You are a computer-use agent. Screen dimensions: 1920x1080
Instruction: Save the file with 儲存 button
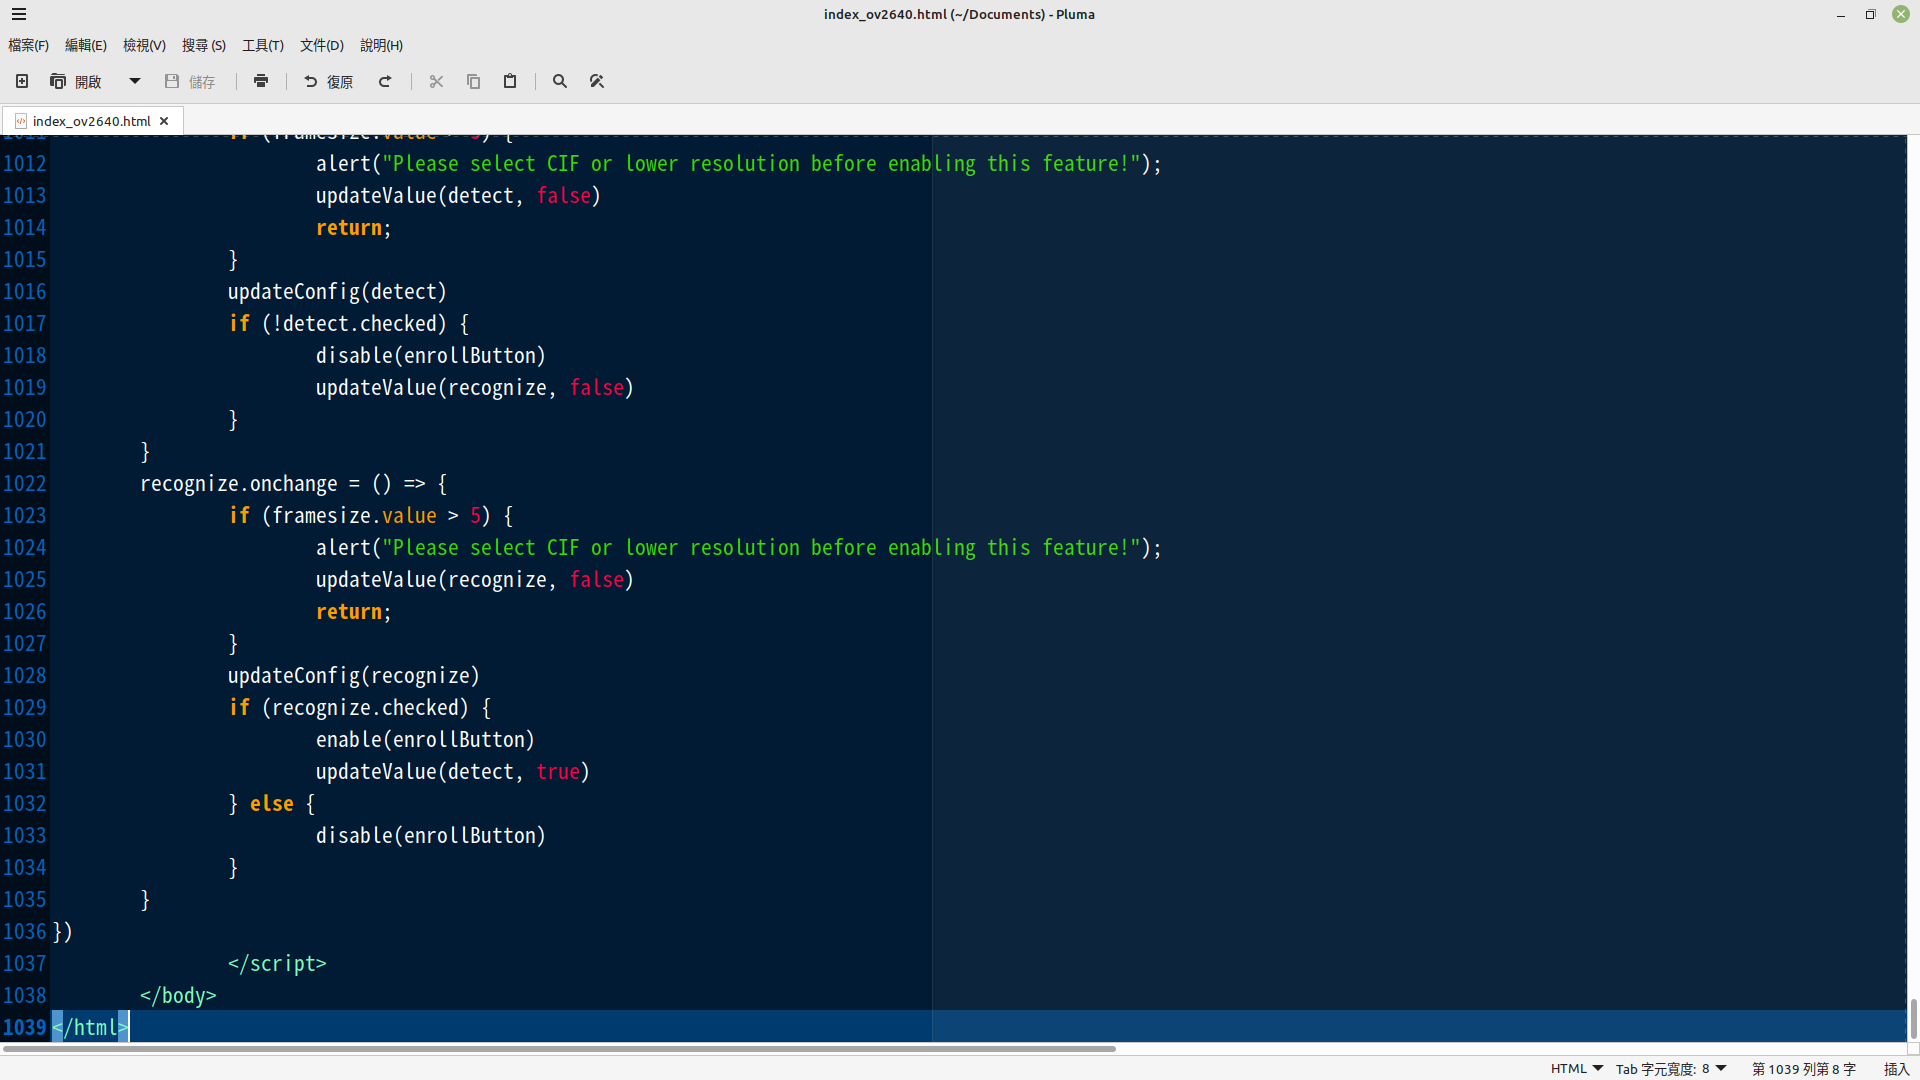pos(190,81)
